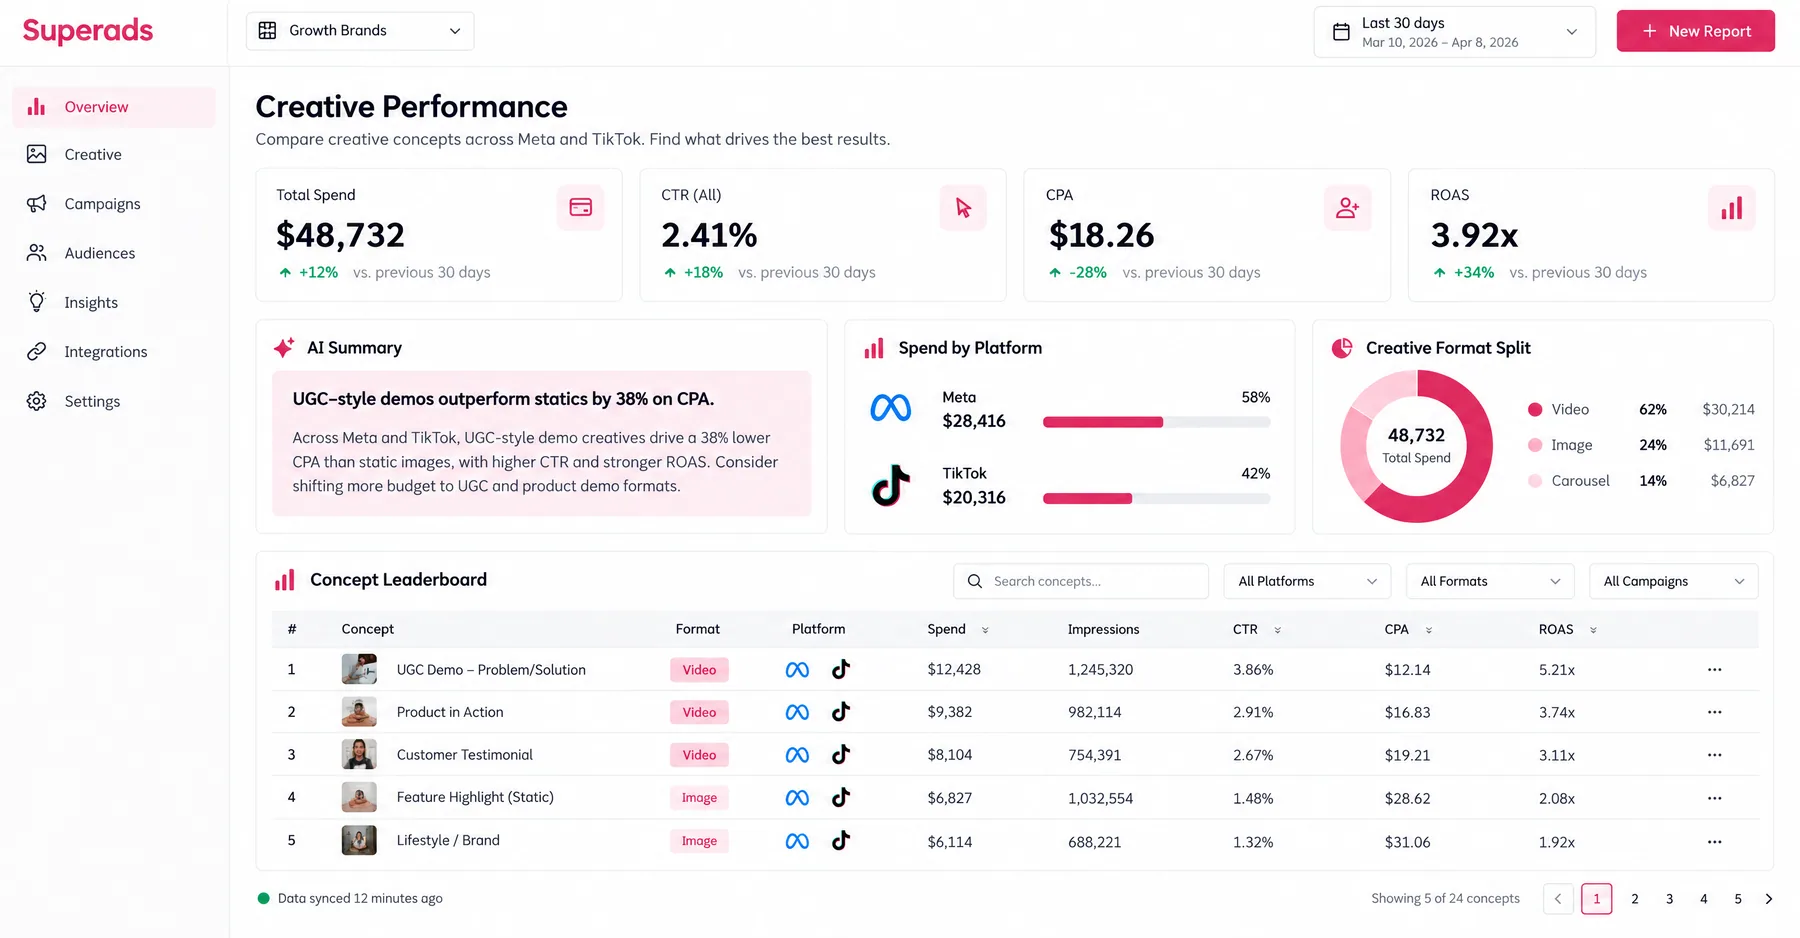The width and height of the screenshot is (1800, 938).
Task: Click the ROAS bar chart icon
Action: point(1731,207)
